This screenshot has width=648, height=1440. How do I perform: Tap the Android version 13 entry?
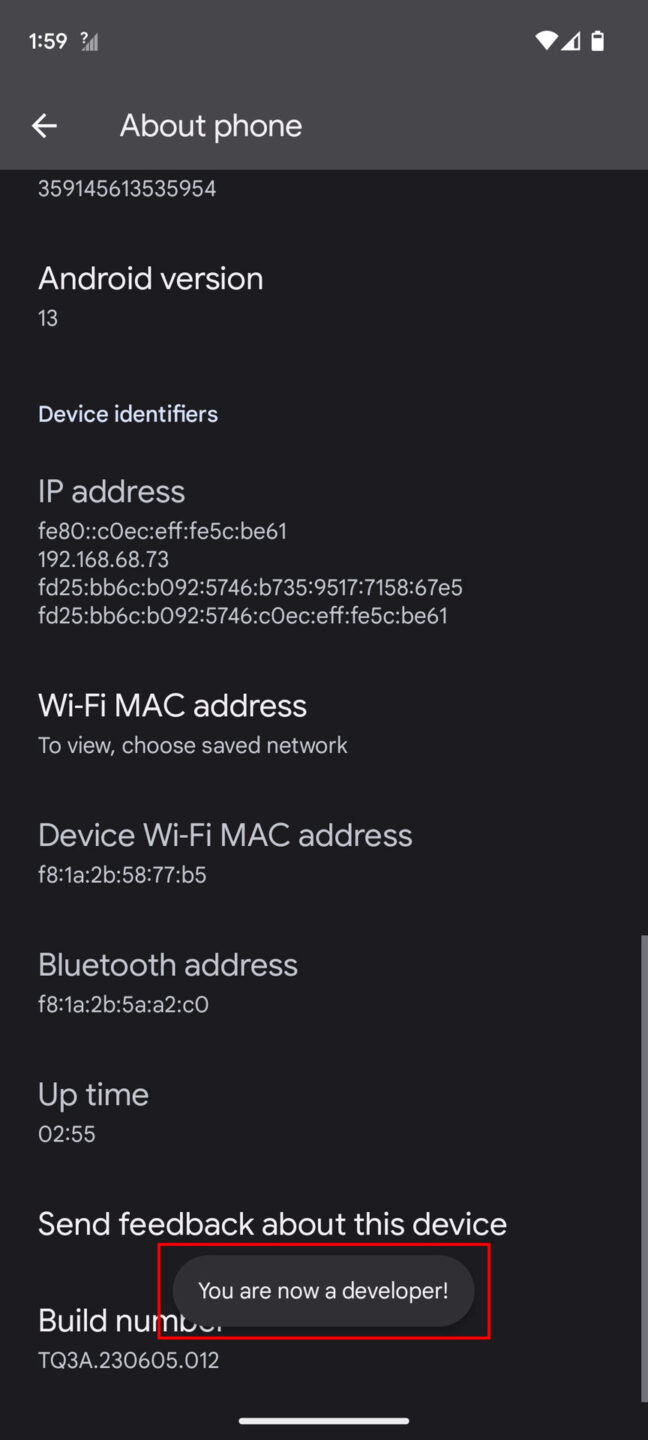point(150,295)
